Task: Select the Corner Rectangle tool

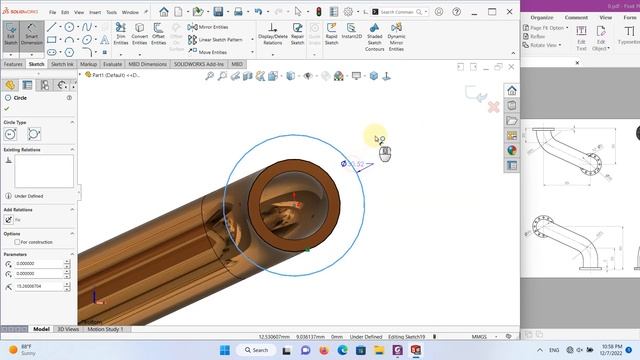Action: (51, 40)
